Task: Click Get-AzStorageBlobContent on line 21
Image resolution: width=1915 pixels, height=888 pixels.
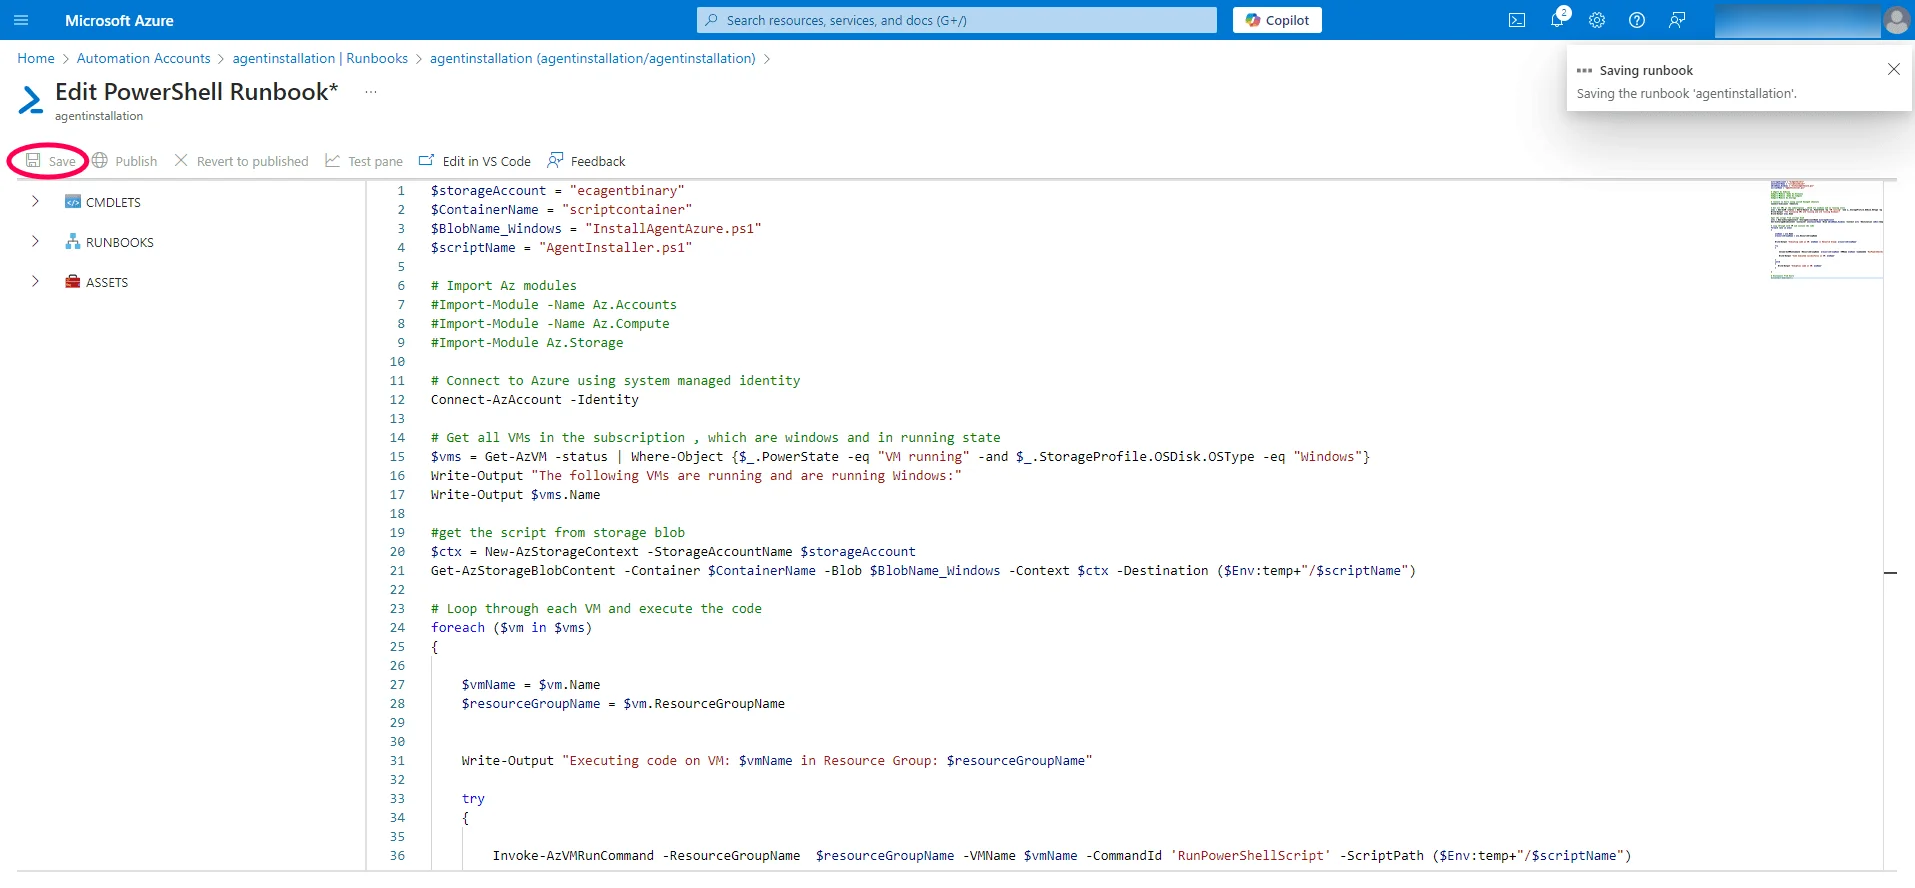Action: tap(523, 570)
